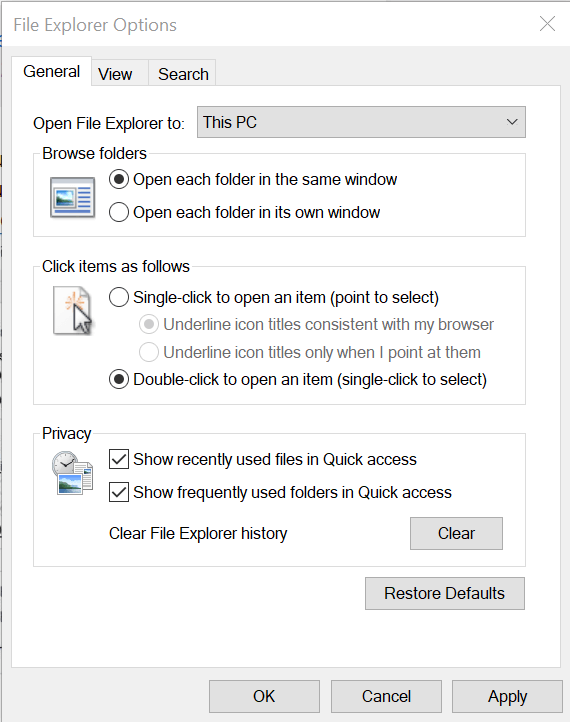This screenshot has width=570, height=722.
Task: Click the Cancel button
Action: point(386,696)
